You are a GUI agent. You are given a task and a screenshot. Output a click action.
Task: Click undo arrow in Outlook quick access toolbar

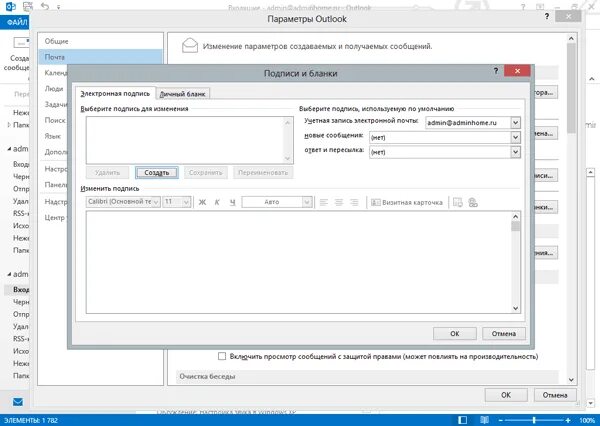(45, 6)
